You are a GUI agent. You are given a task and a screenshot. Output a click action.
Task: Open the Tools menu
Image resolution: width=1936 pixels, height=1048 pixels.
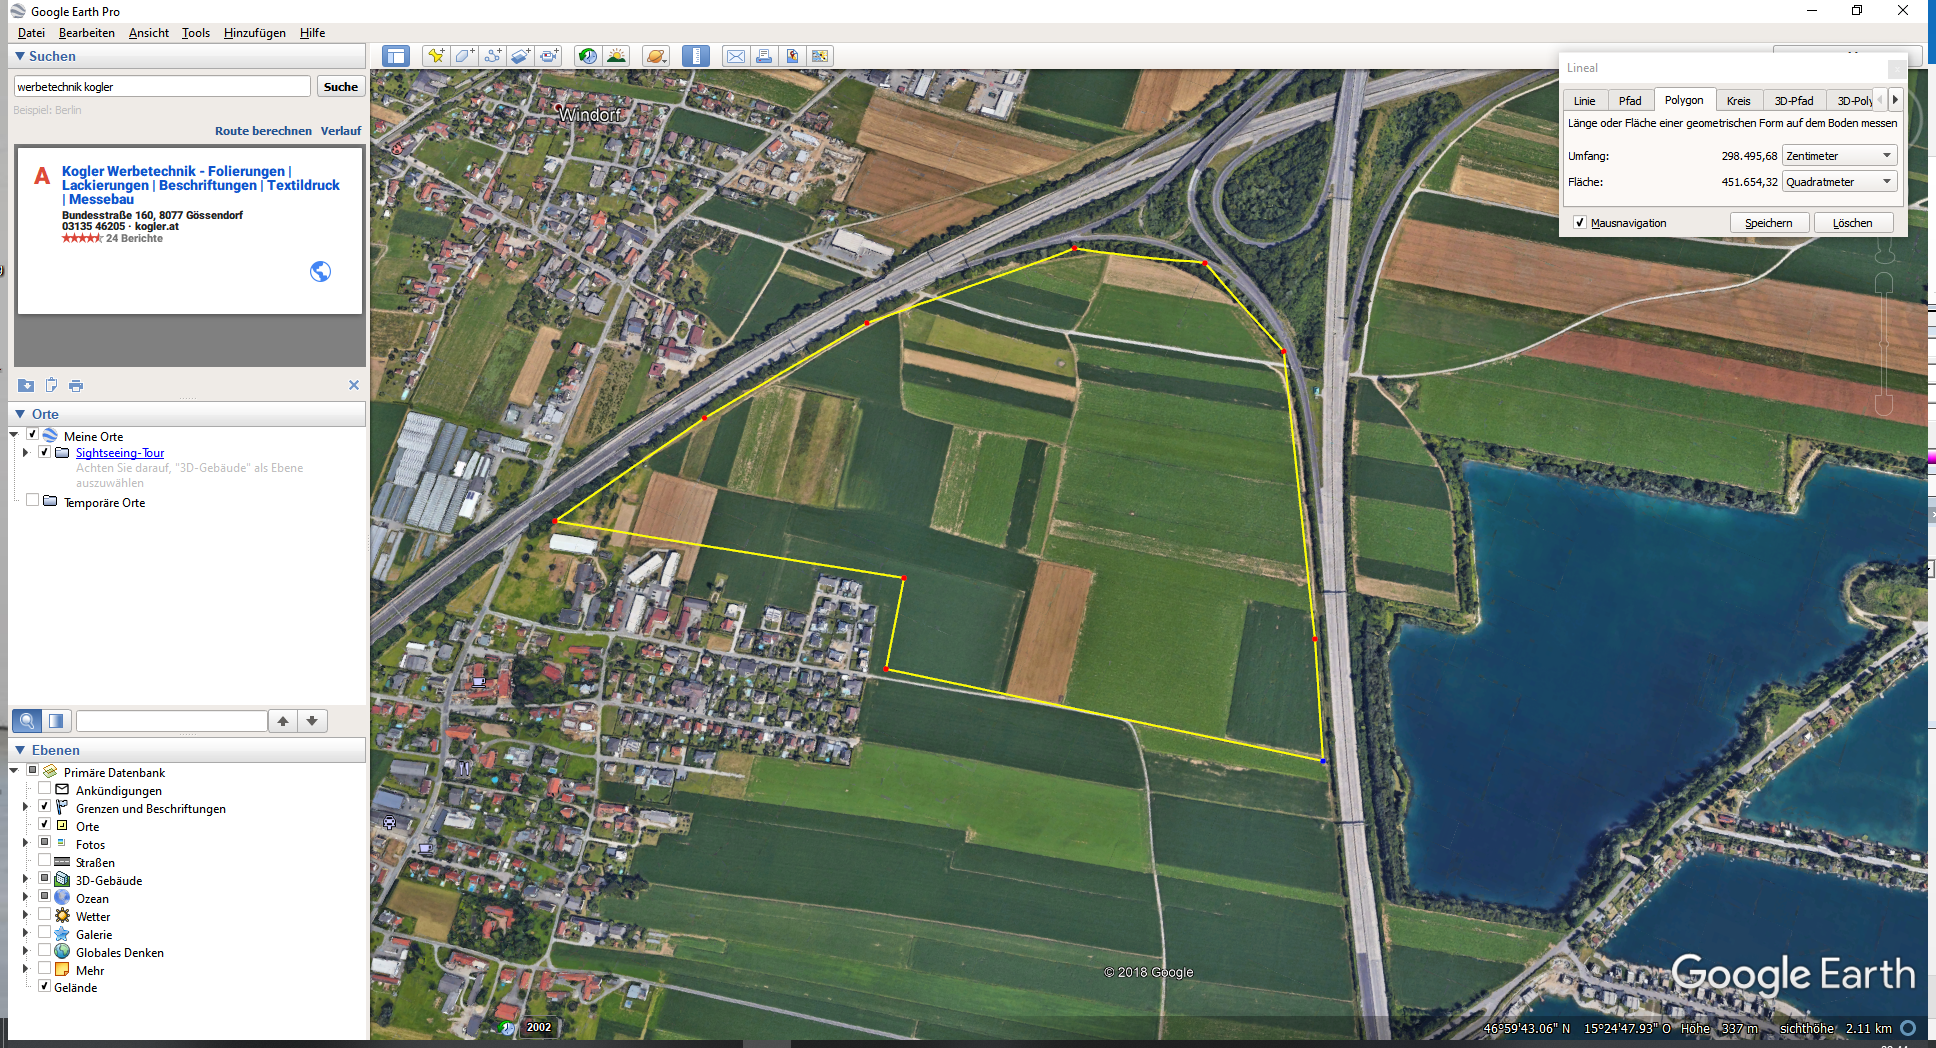point(196,33)
